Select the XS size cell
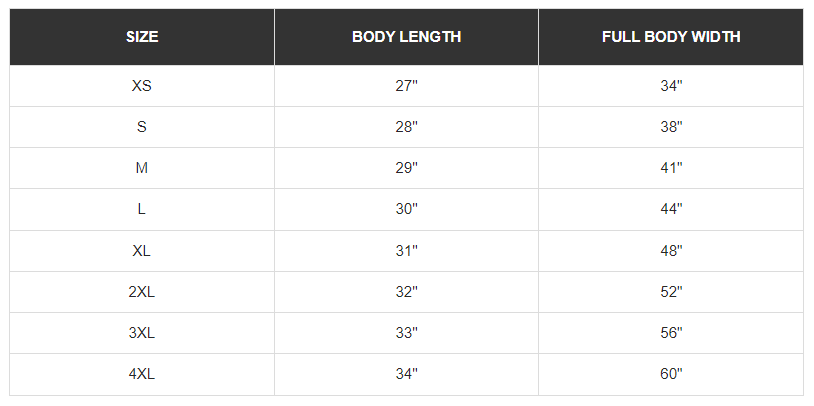 coord(142,86)
